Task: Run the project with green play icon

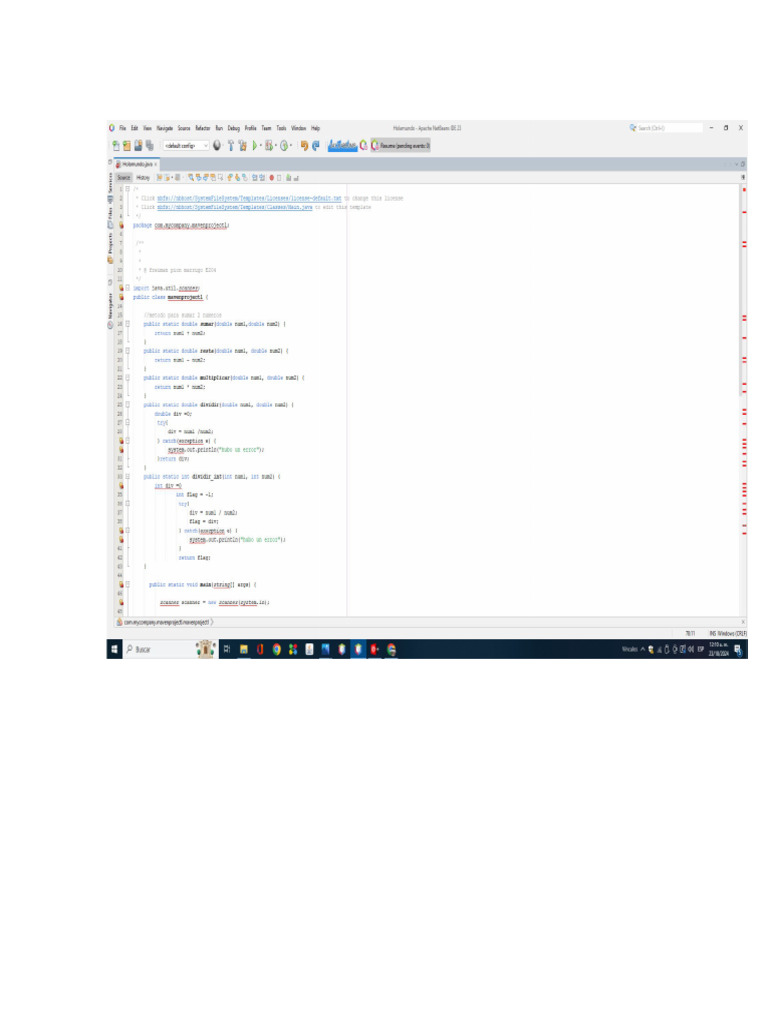Action: pos(255,145)
